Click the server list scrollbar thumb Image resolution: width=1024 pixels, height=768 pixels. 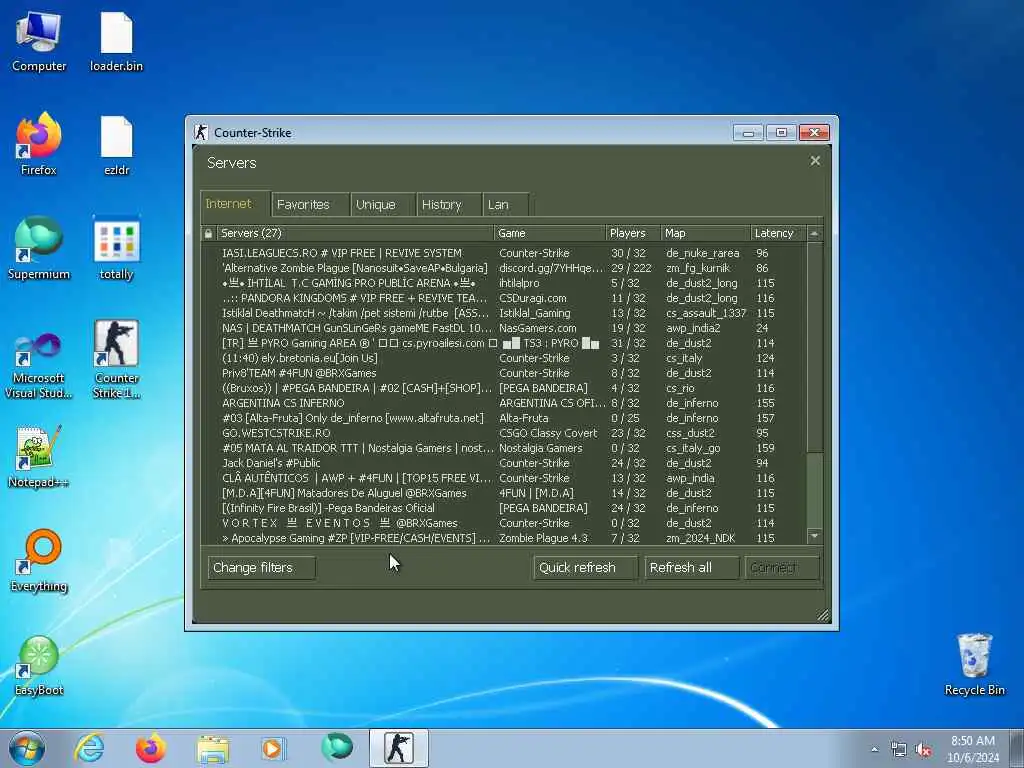pyautogui.click(x=814, y=347)
